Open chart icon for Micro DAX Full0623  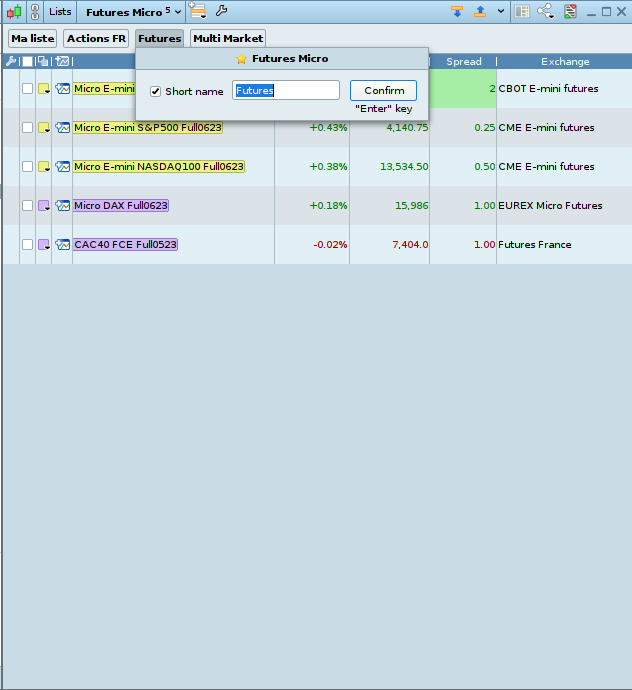click(62, 206)
